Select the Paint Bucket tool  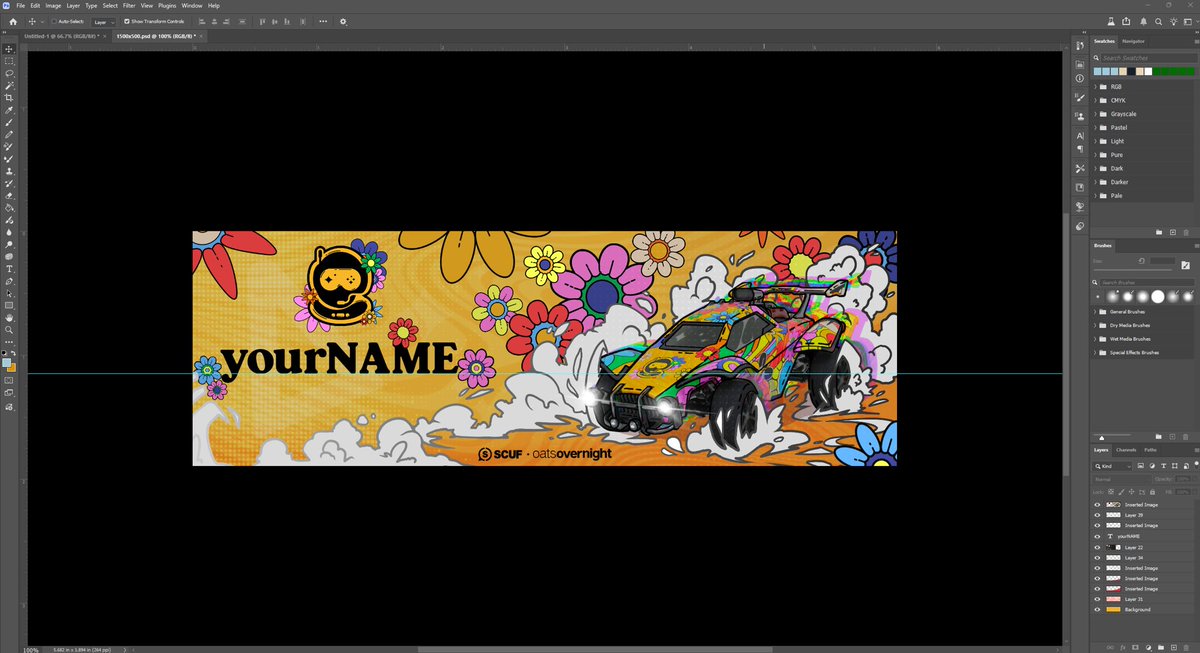pos(9,208)
